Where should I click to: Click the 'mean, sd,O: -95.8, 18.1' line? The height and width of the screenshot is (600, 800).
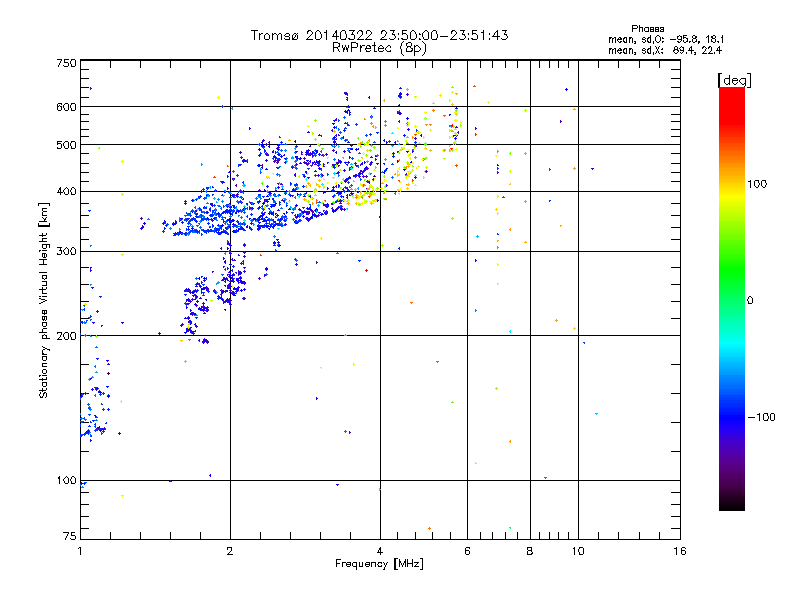pos(665,39)
